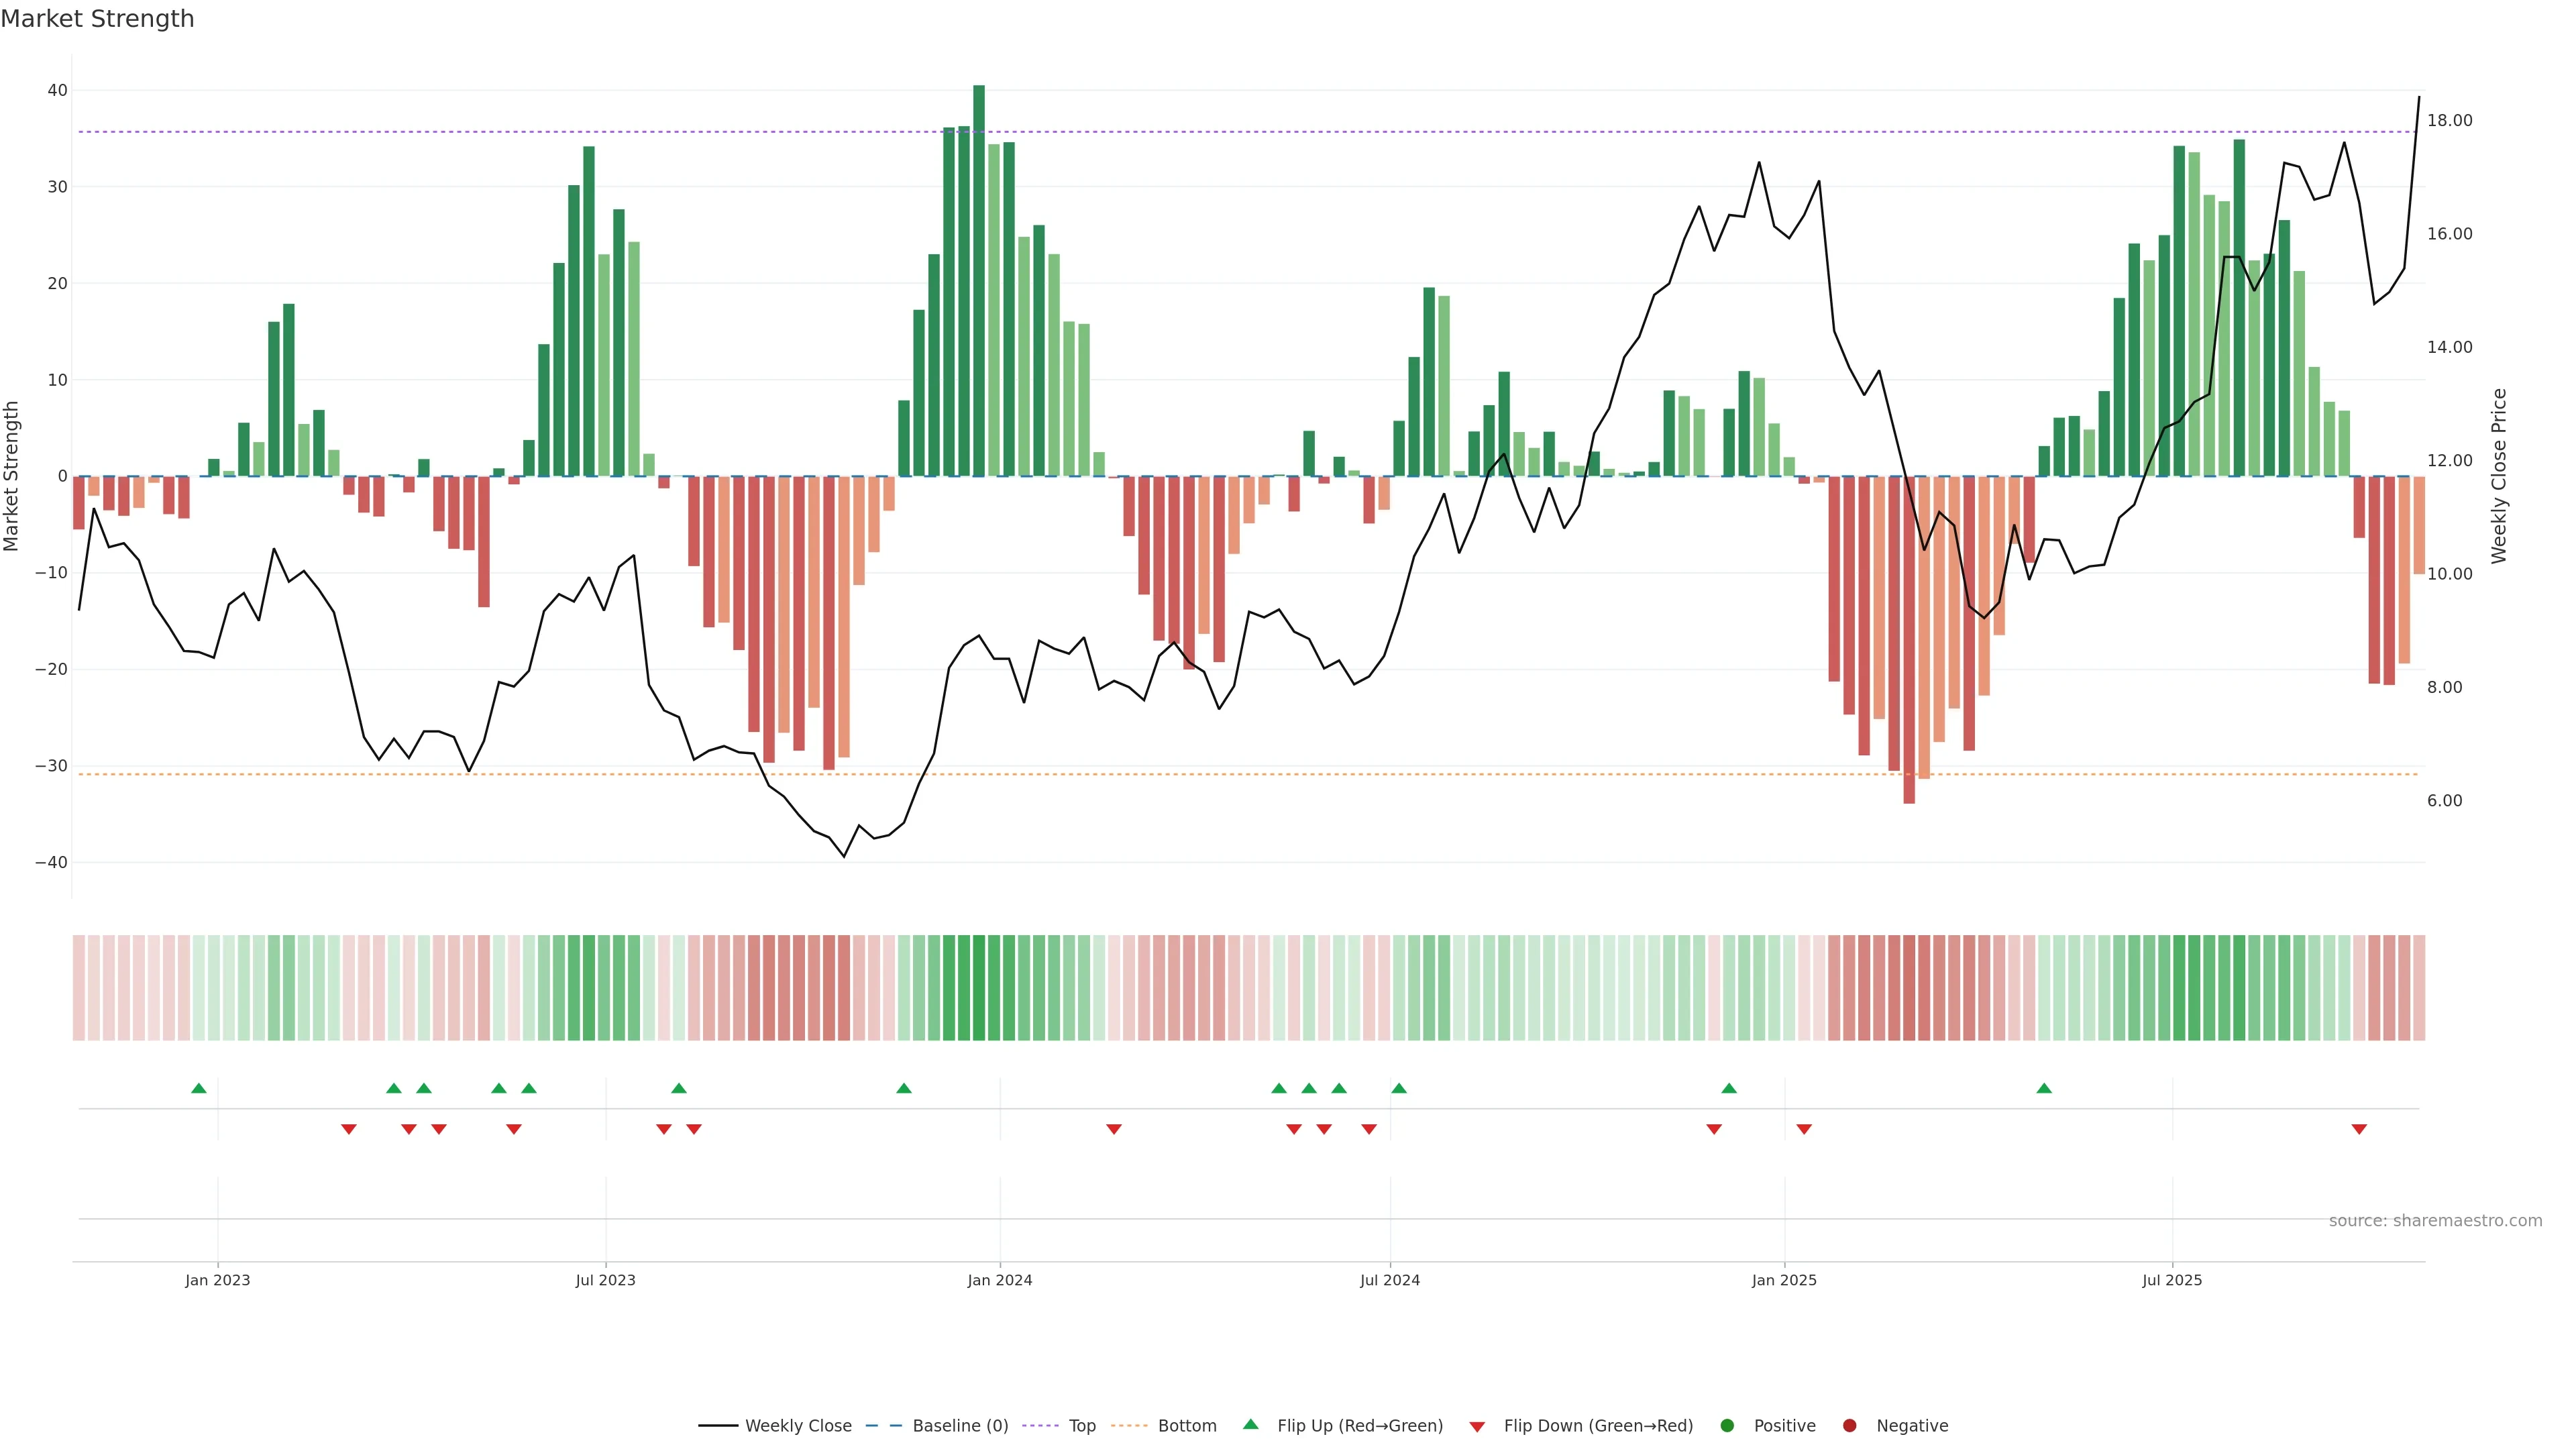Click the rightmost cell of the heatmap strip

pyautogui.click(x=2419, y=987)
